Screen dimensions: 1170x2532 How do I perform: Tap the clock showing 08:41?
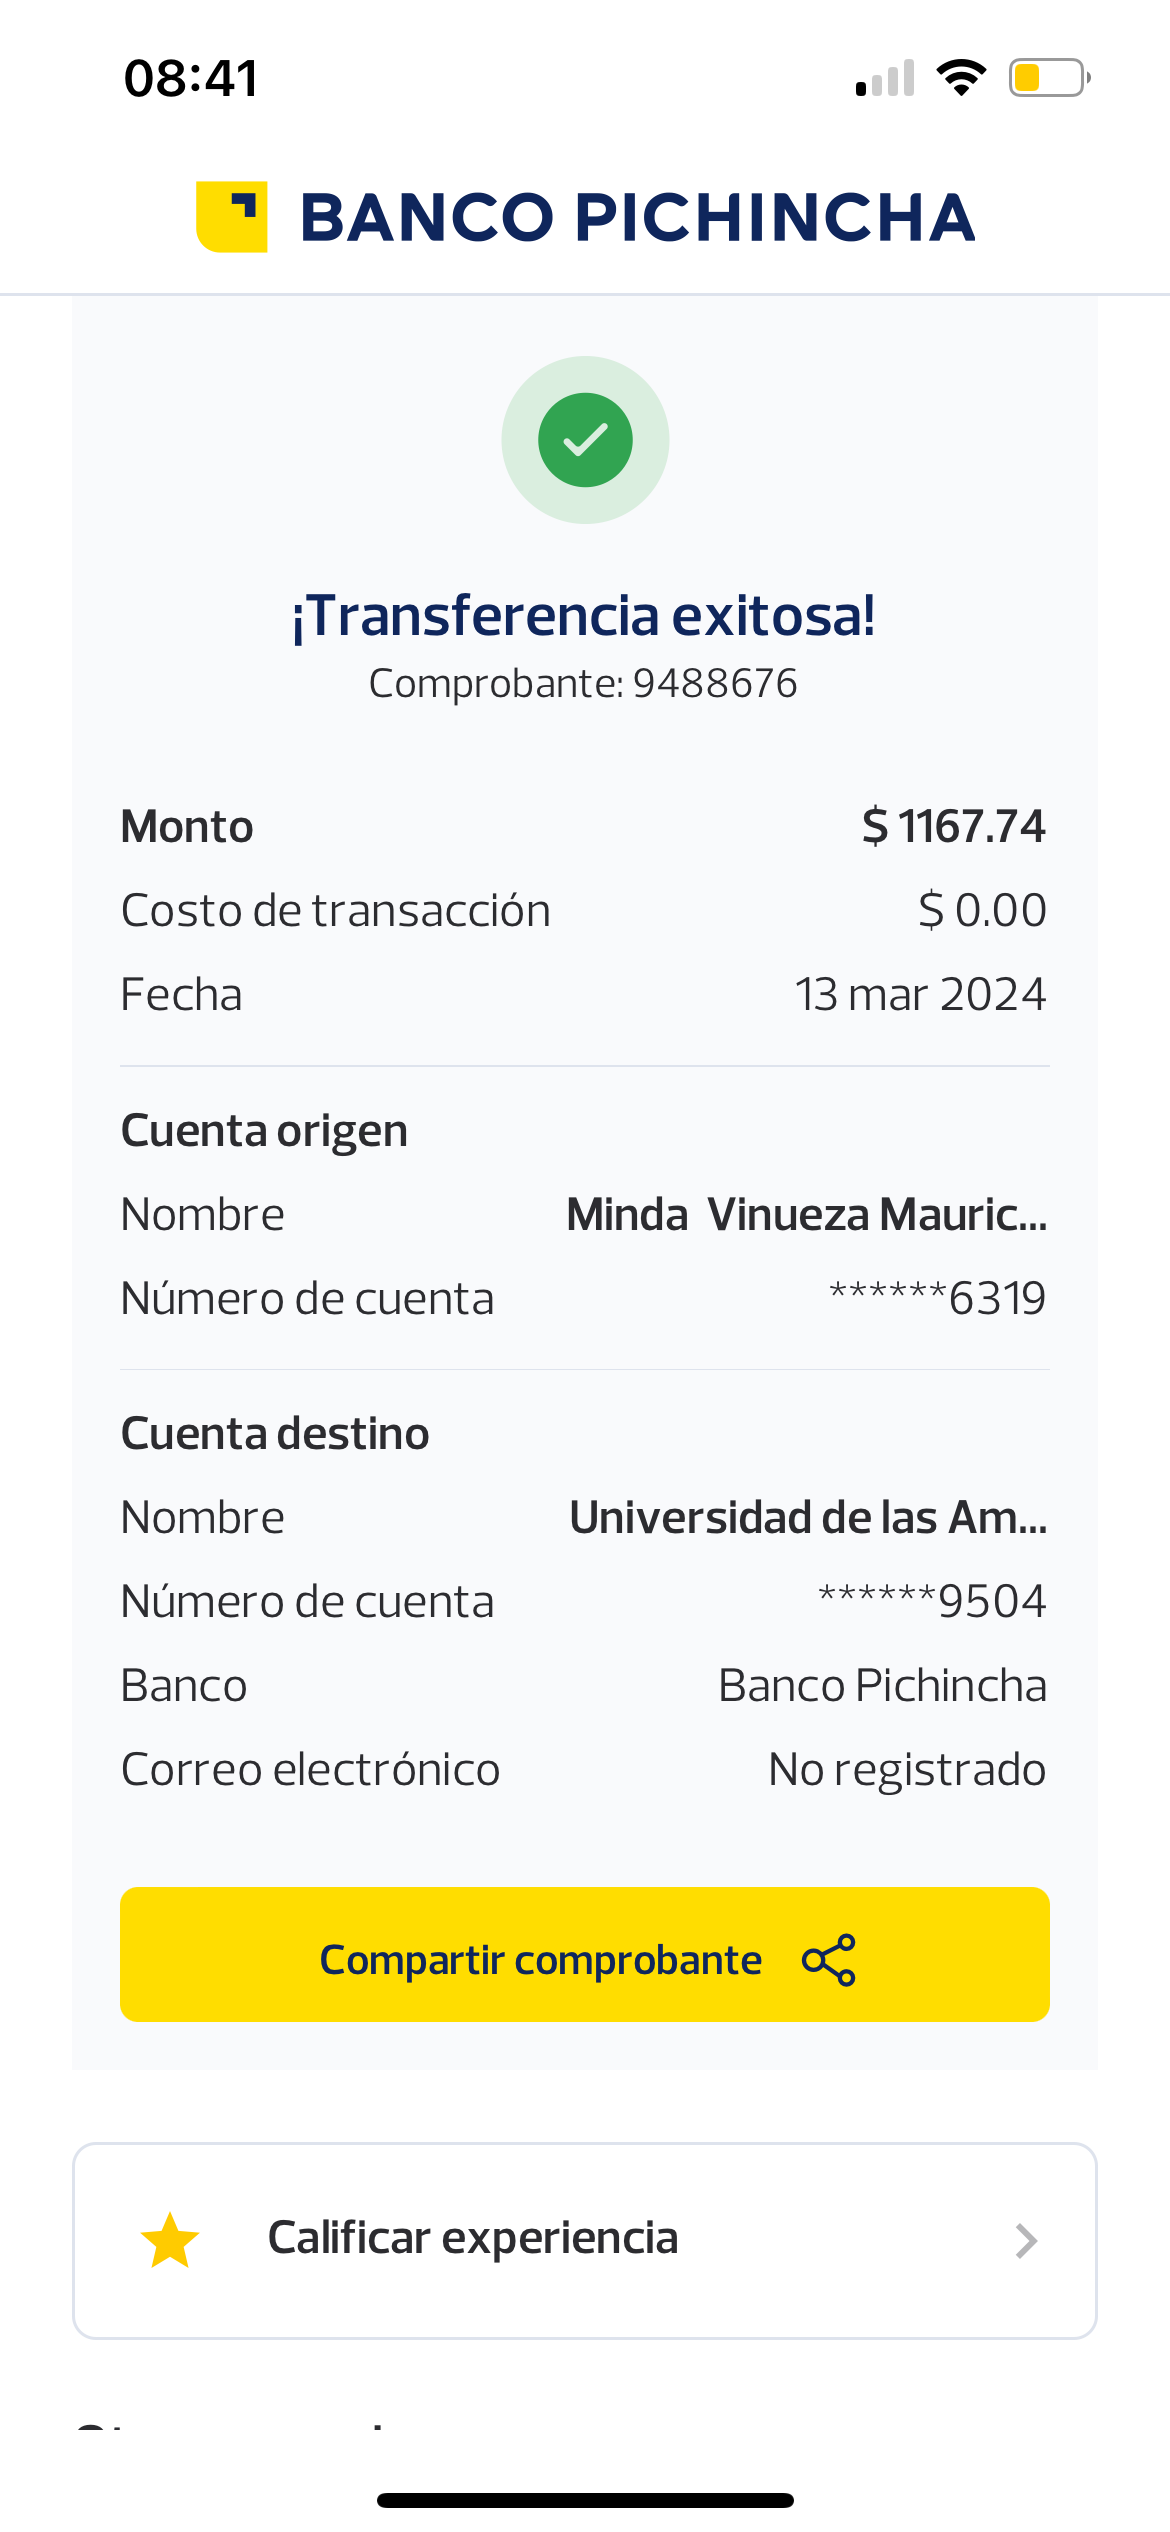click(191, 78)
